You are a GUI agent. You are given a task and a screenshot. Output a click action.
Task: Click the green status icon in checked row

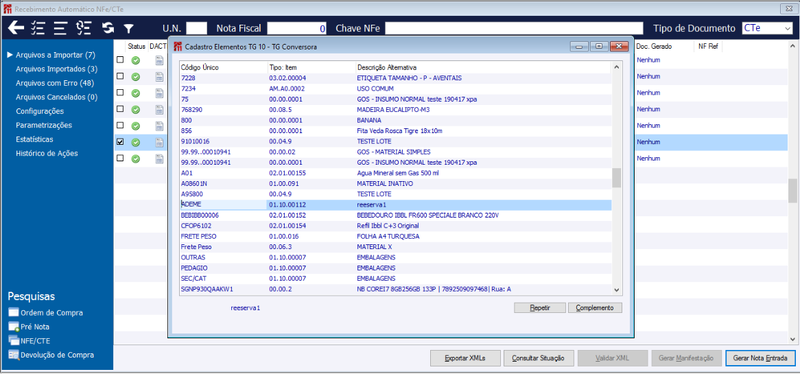click(136, 142)
